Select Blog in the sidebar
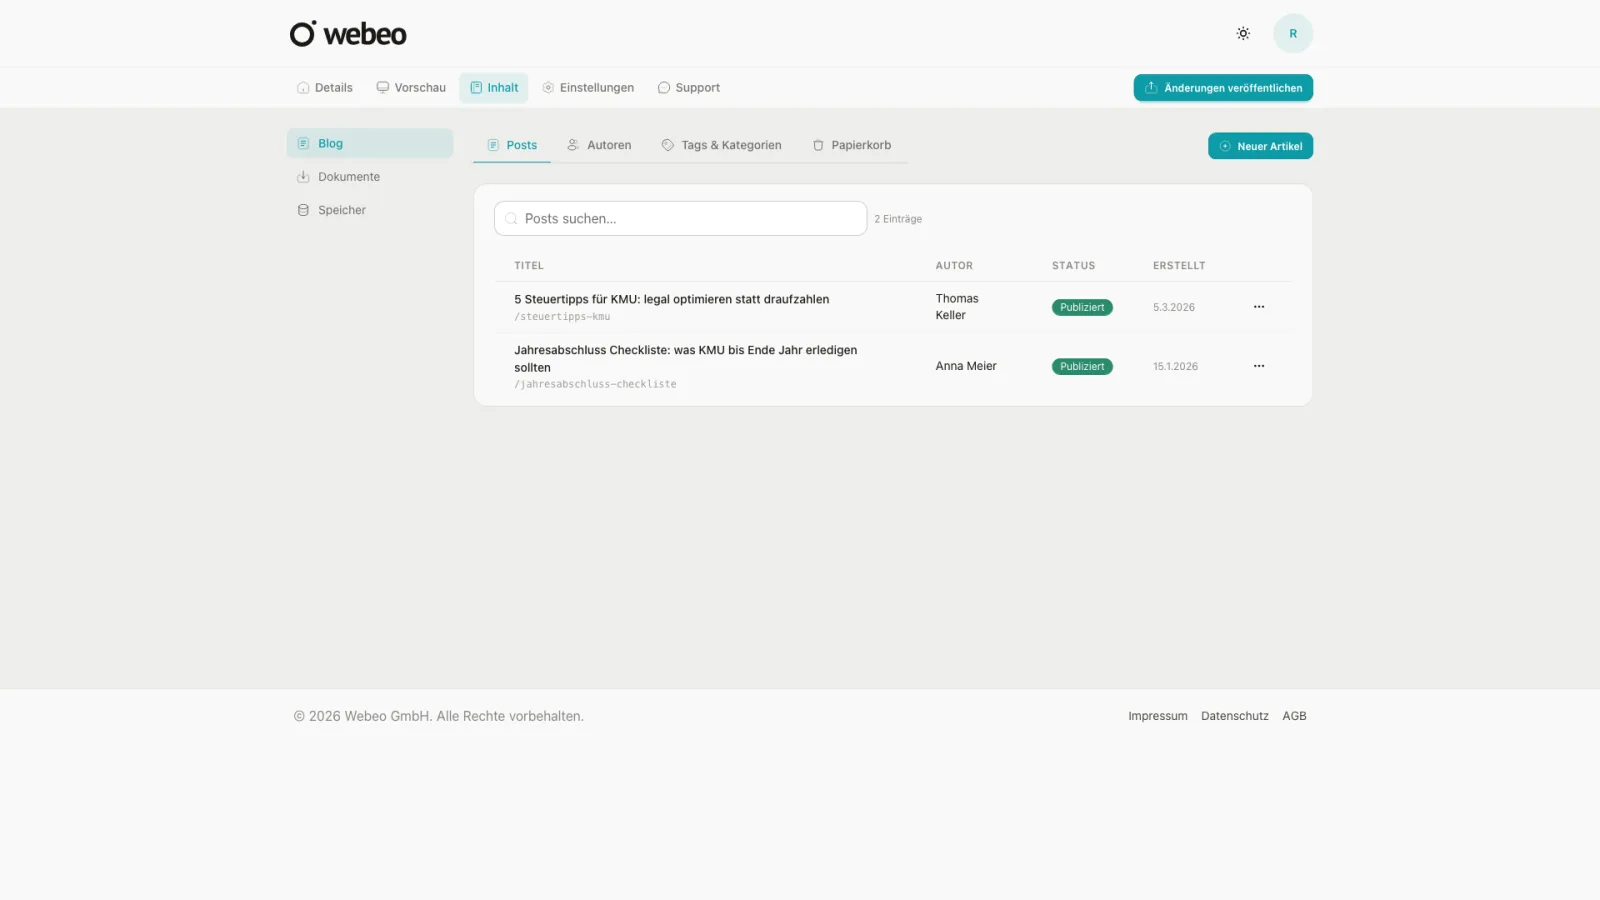The height and width of the screenshot is (900, 1600). [x=370, y=143]
